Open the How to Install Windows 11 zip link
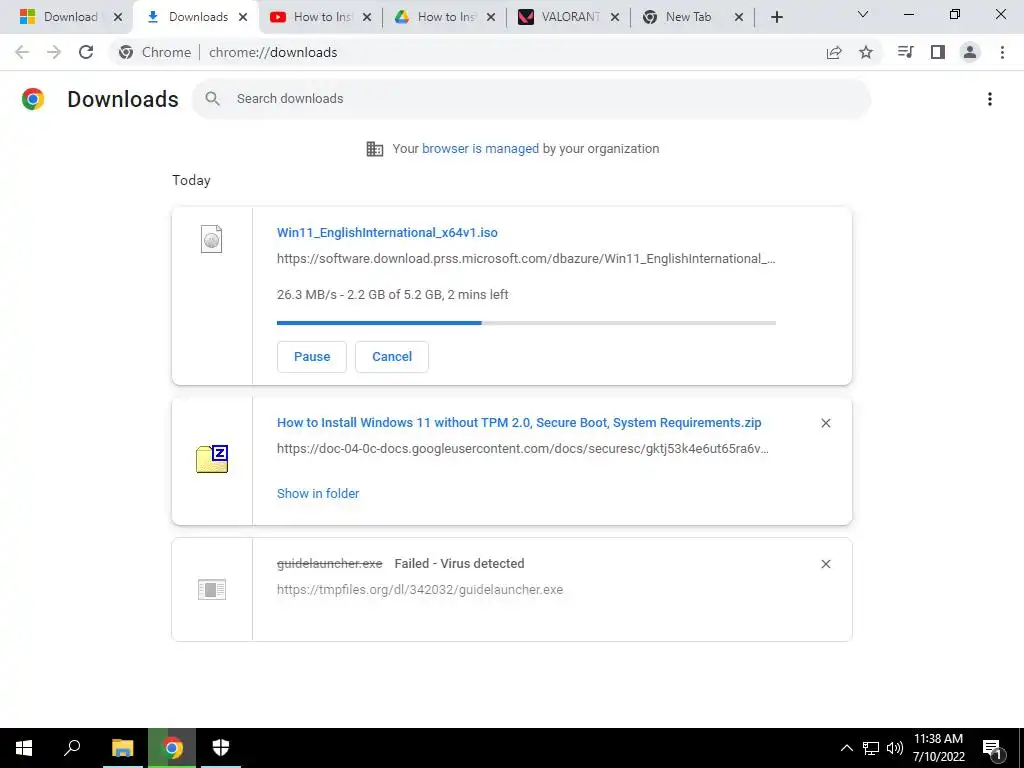Screen dimensions: 1024x768 pos(519,423)
